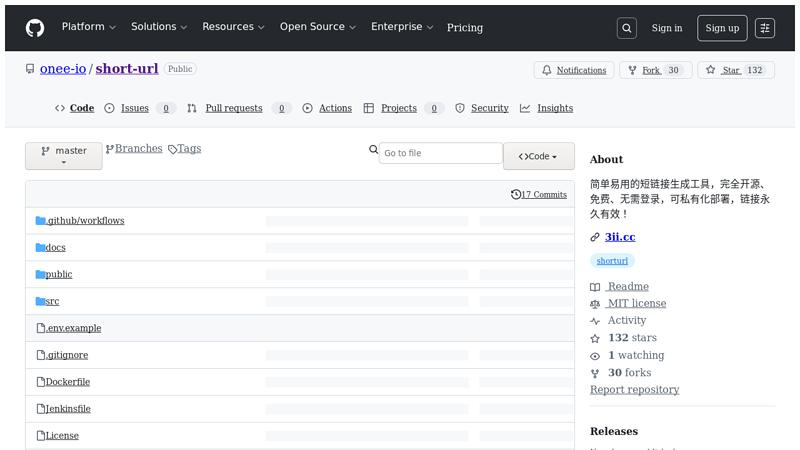Click the Security shield icon
800x450 pixels.
[x=460, y=108]
